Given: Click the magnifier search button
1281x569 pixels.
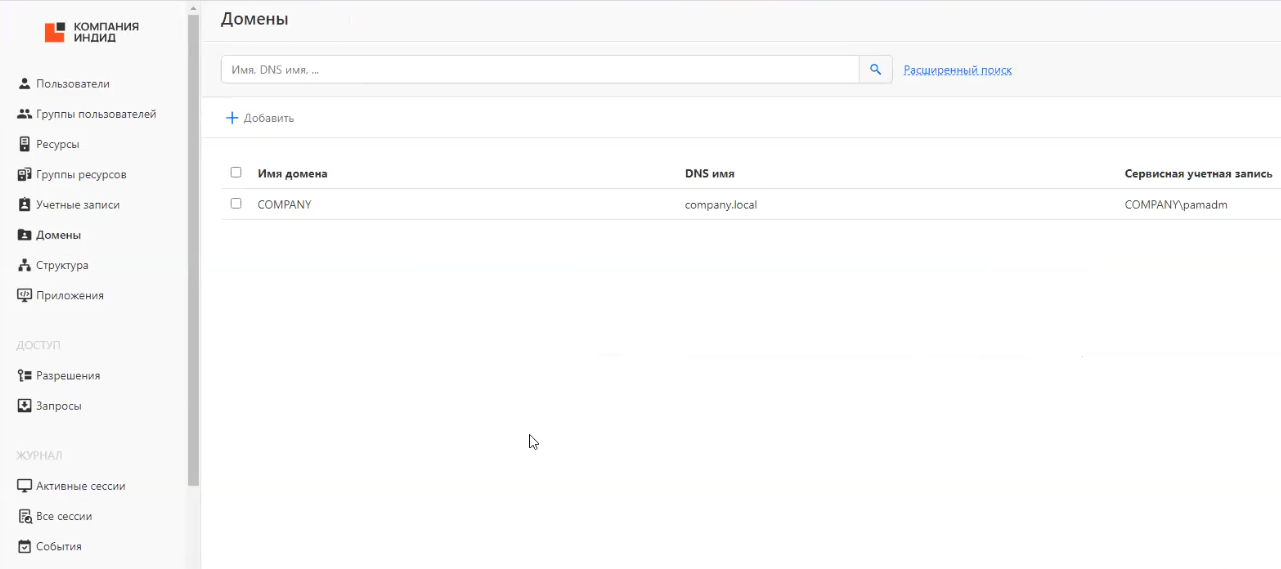Looking at the screenshot, I should pos(876,70).
